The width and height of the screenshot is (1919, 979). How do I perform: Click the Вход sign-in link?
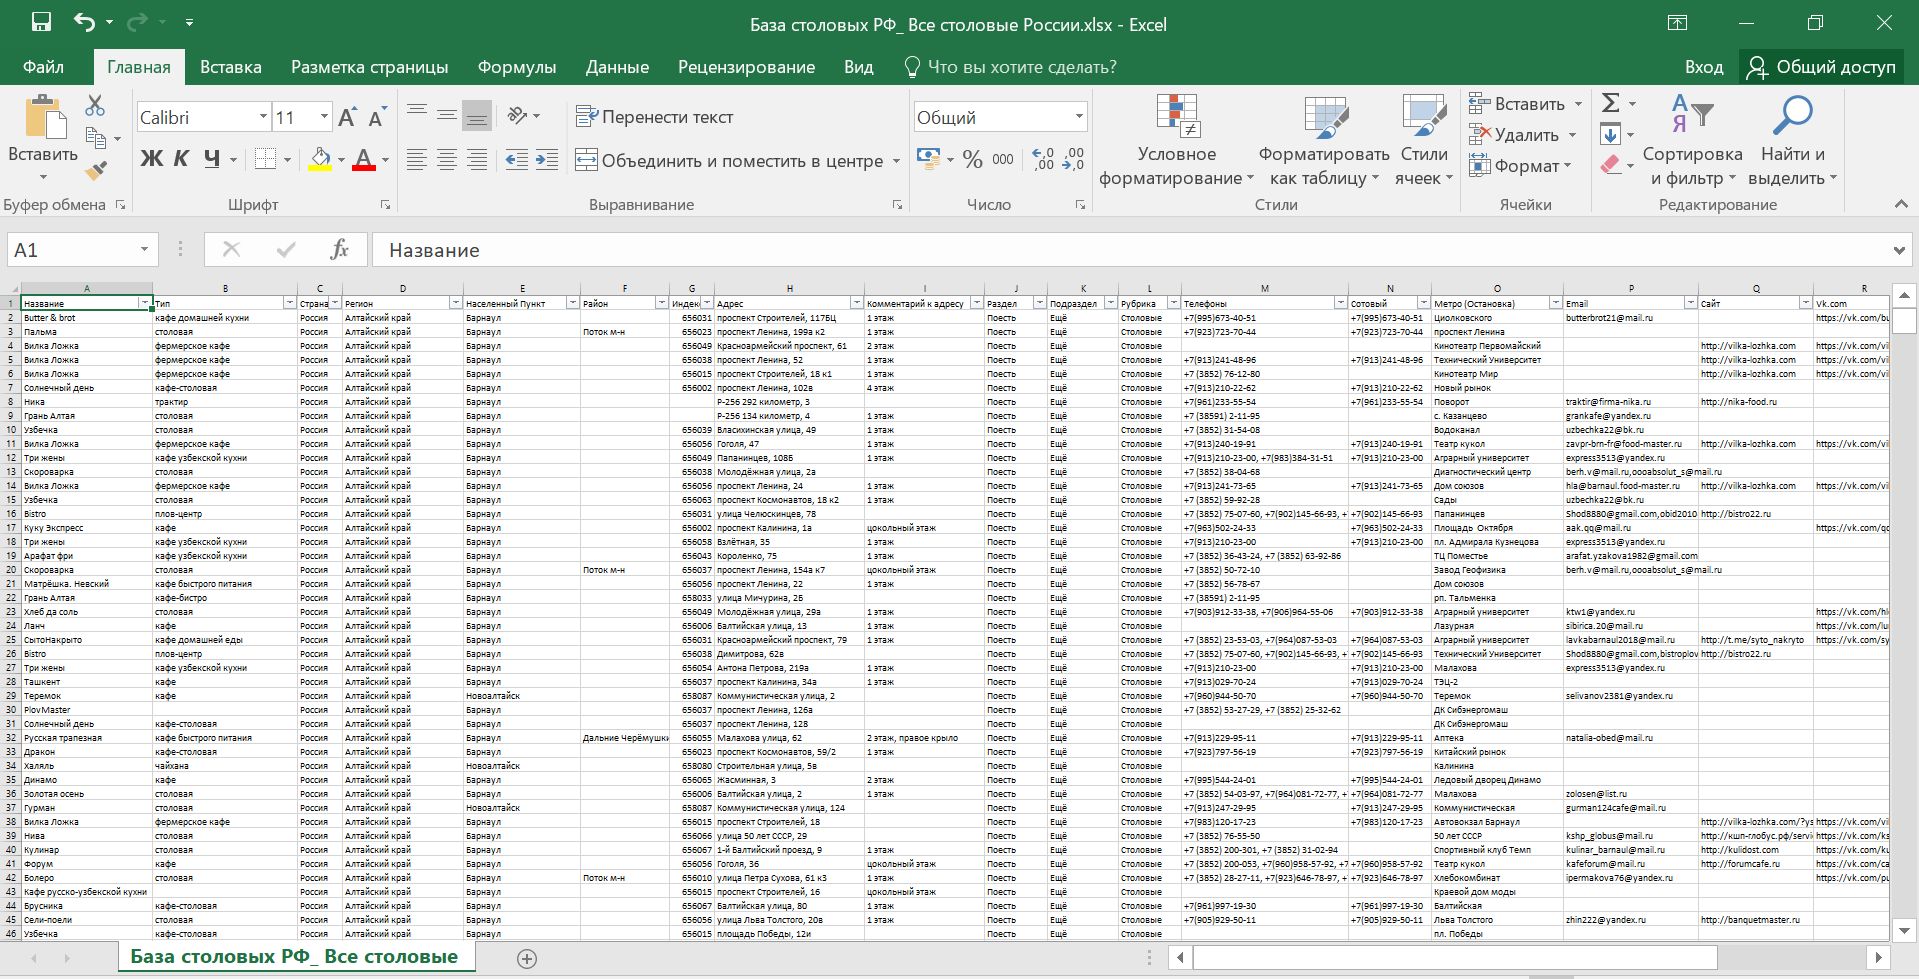tap(1703, 67)
